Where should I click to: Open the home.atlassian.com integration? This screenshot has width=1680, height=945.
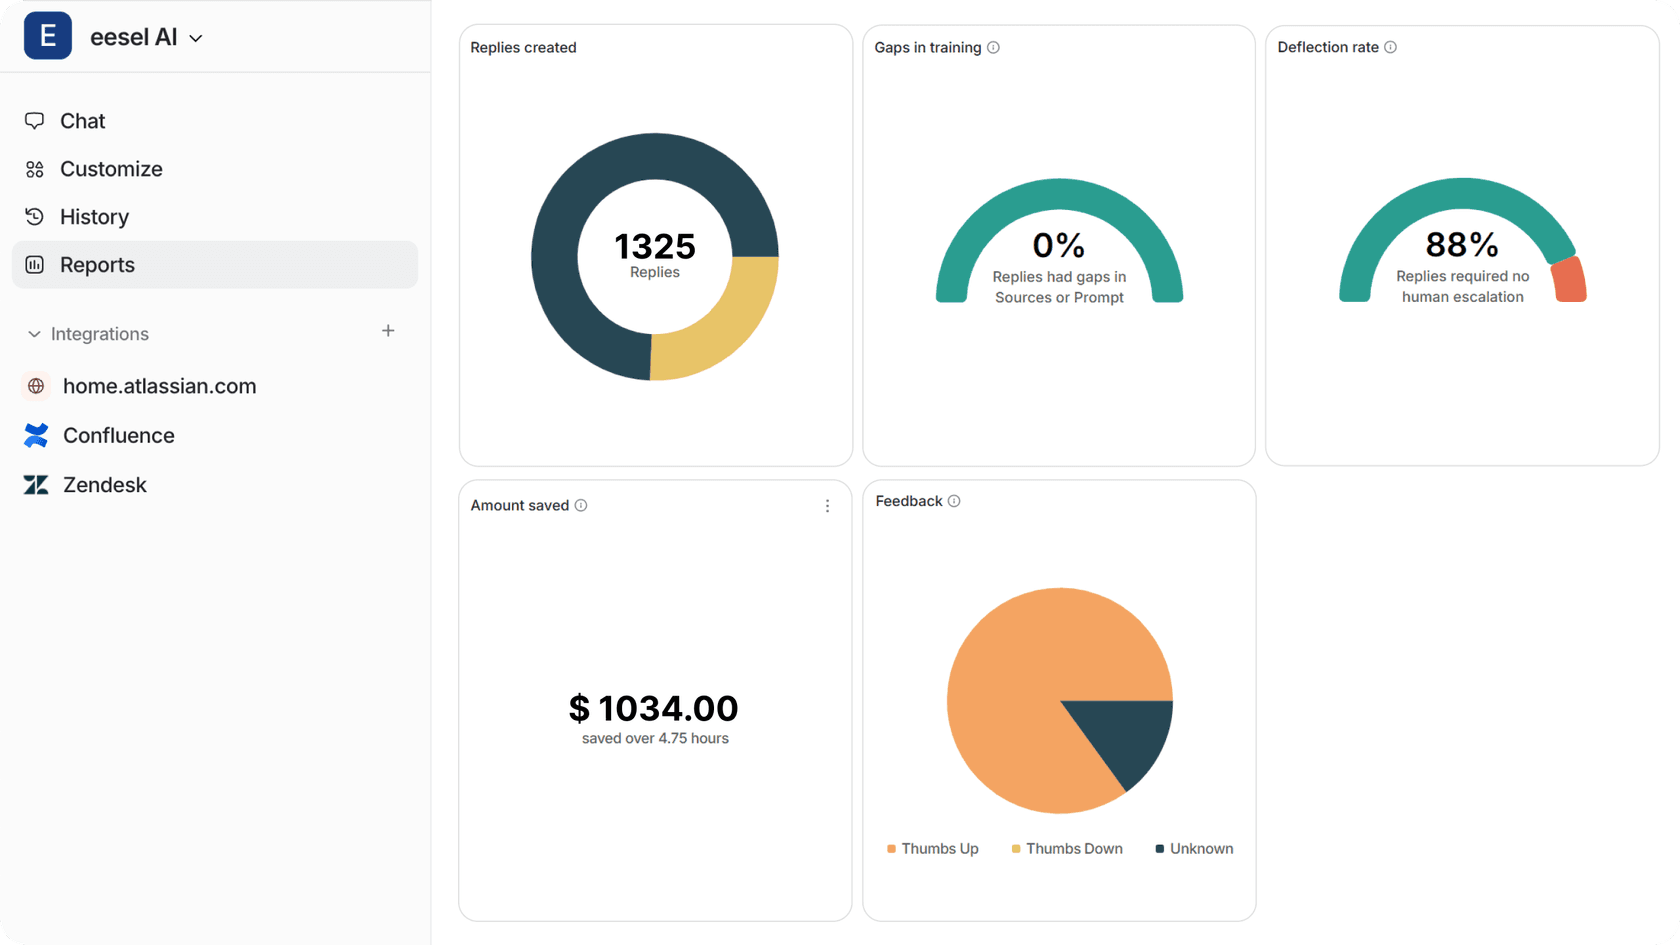click(159, 386)
